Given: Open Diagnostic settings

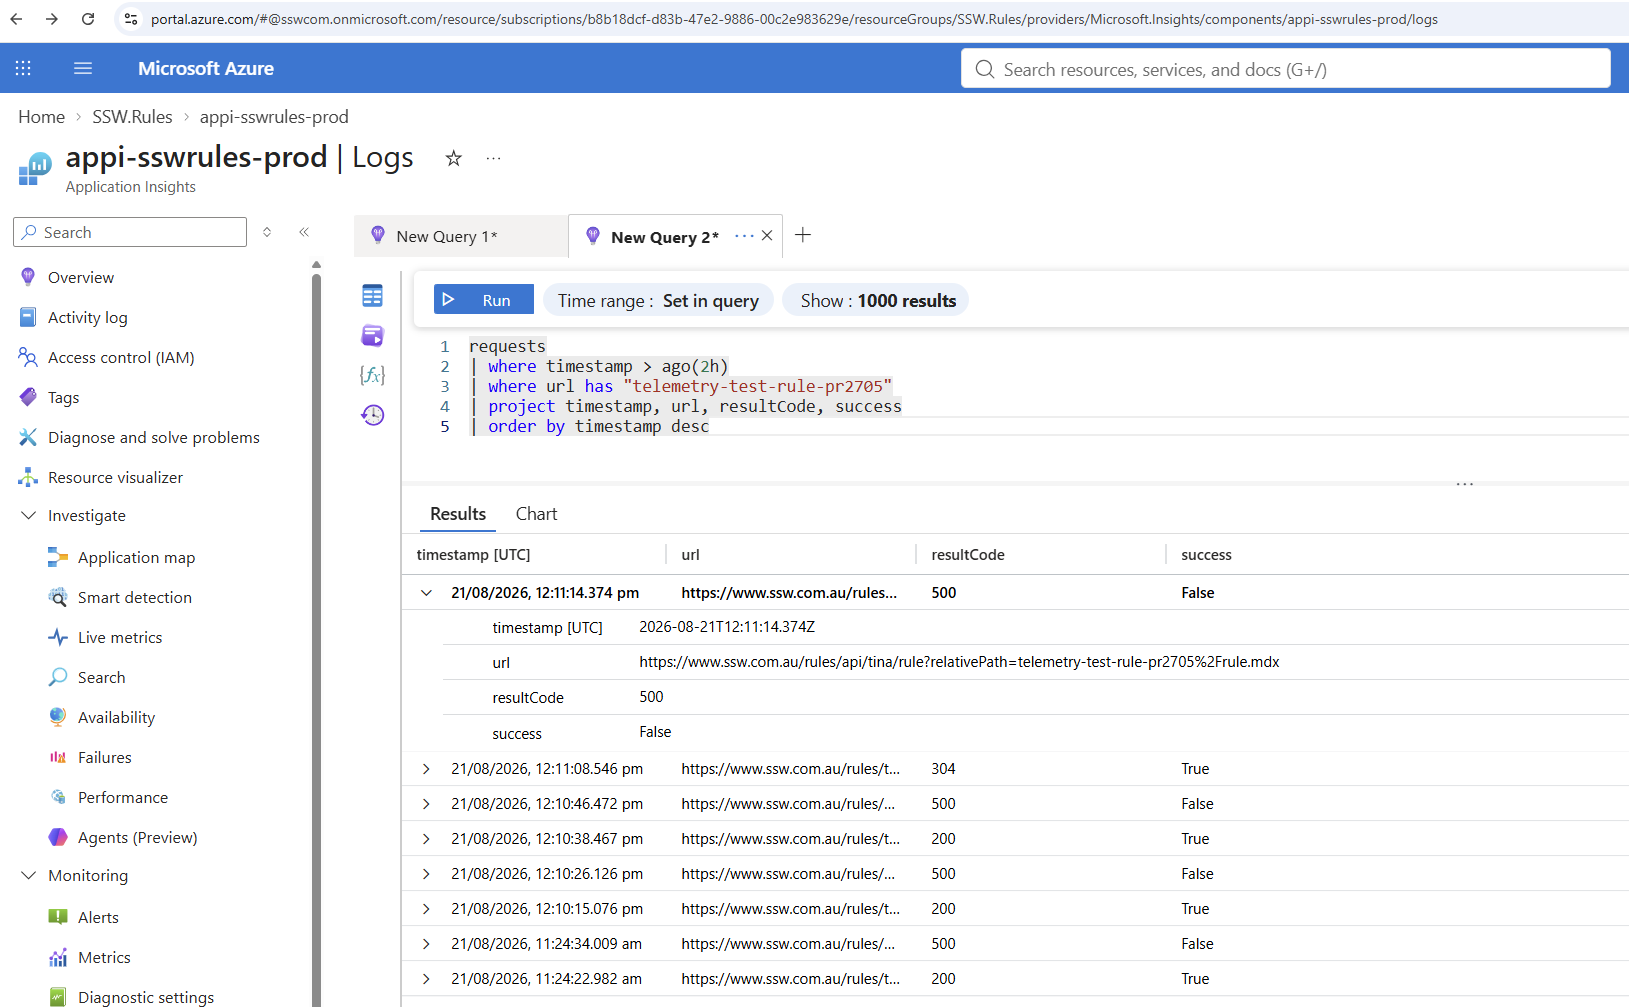Looking at the screenshot, I should coord(145,997).
